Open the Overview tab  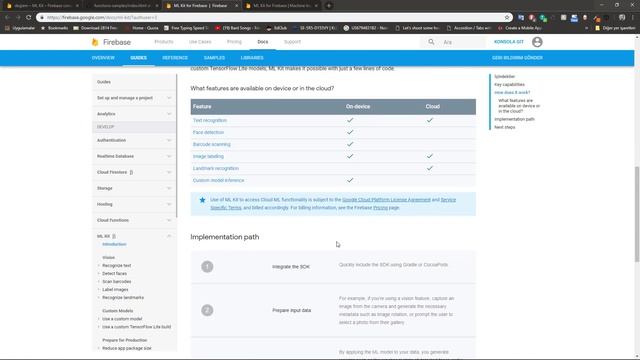click(x=103, y=58)
